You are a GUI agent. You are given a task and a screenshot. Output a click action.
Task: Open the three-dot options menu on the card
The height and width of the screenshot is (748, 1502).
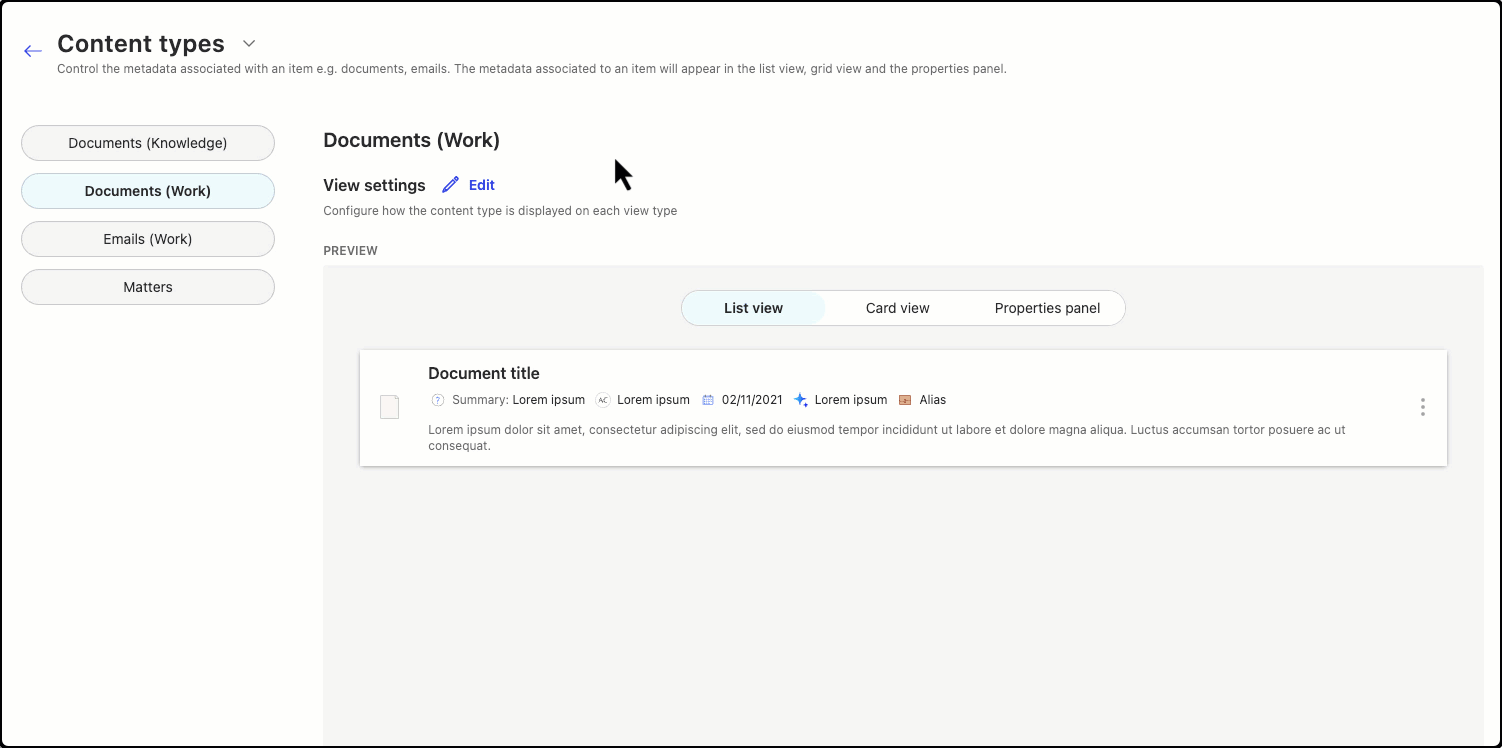coord(1422,407)
